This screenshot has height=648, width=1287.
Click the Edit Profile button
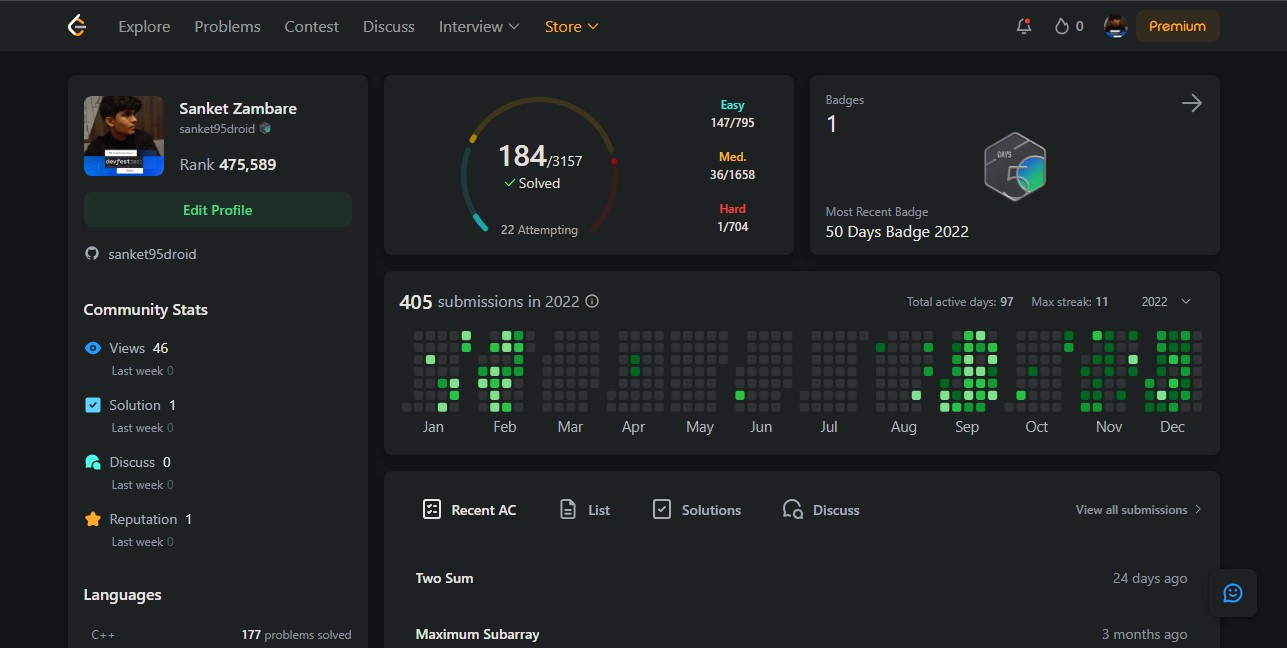(x=218, y=210)
